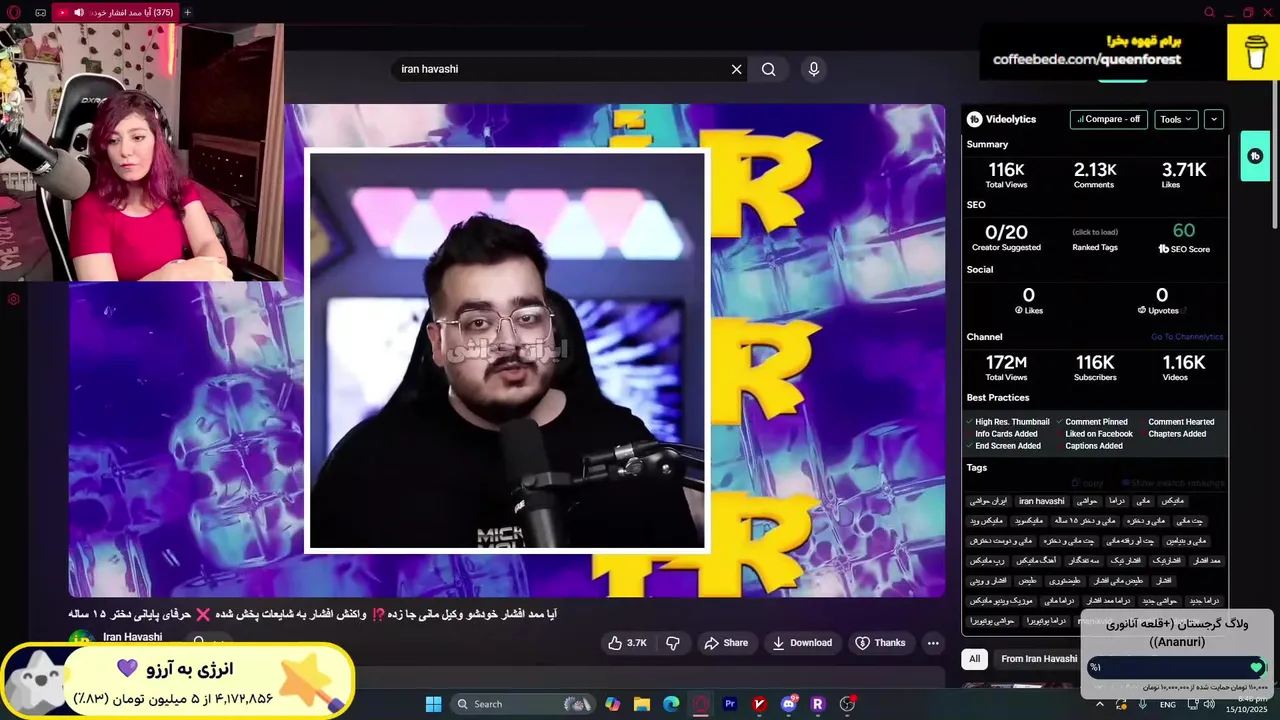Click the SEO Score value 60

click(1184, 230)
